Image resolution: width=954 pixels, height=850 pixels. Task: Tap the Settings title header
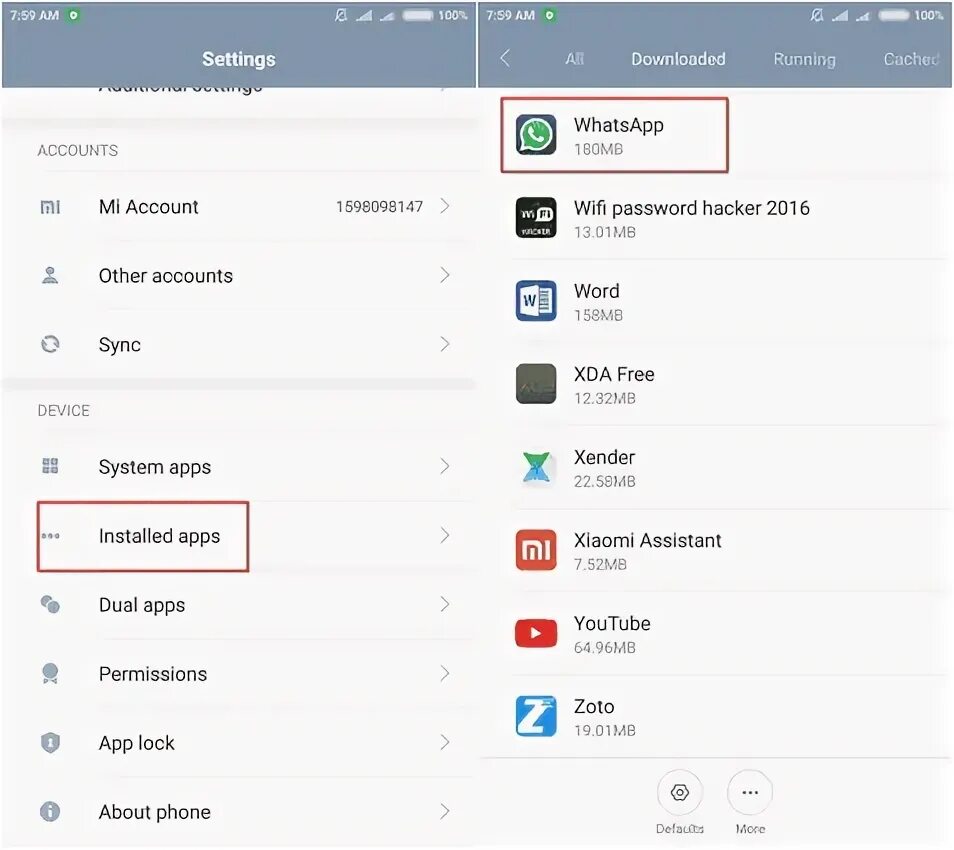click(238, 60)
